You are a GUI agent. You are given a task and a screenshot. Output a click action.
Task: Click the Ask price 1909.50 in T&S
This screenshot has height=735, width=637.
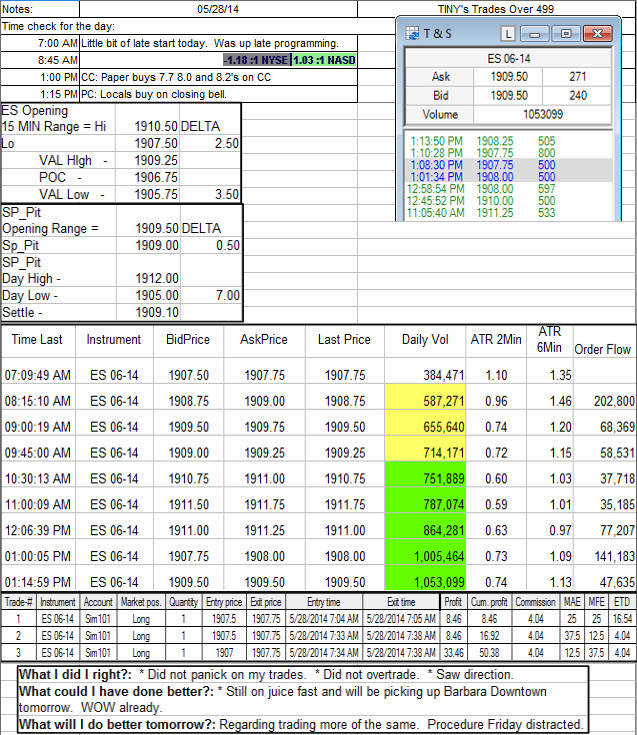point(509,76)
